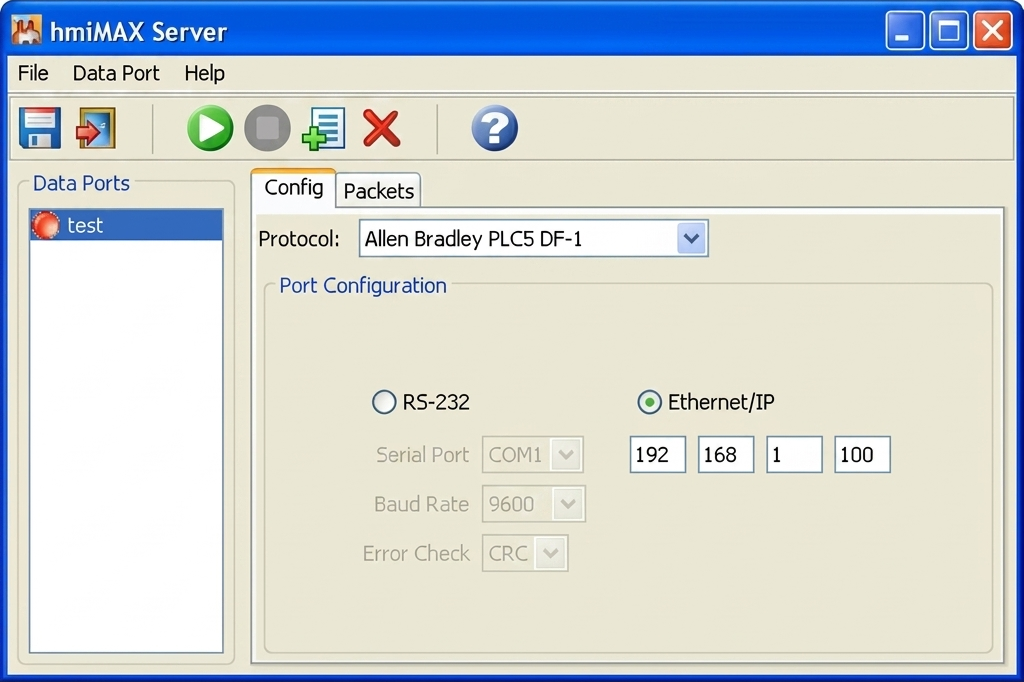Click the red status icon beside test
This screenshot has height=682, width=1024.
(46, 225)
